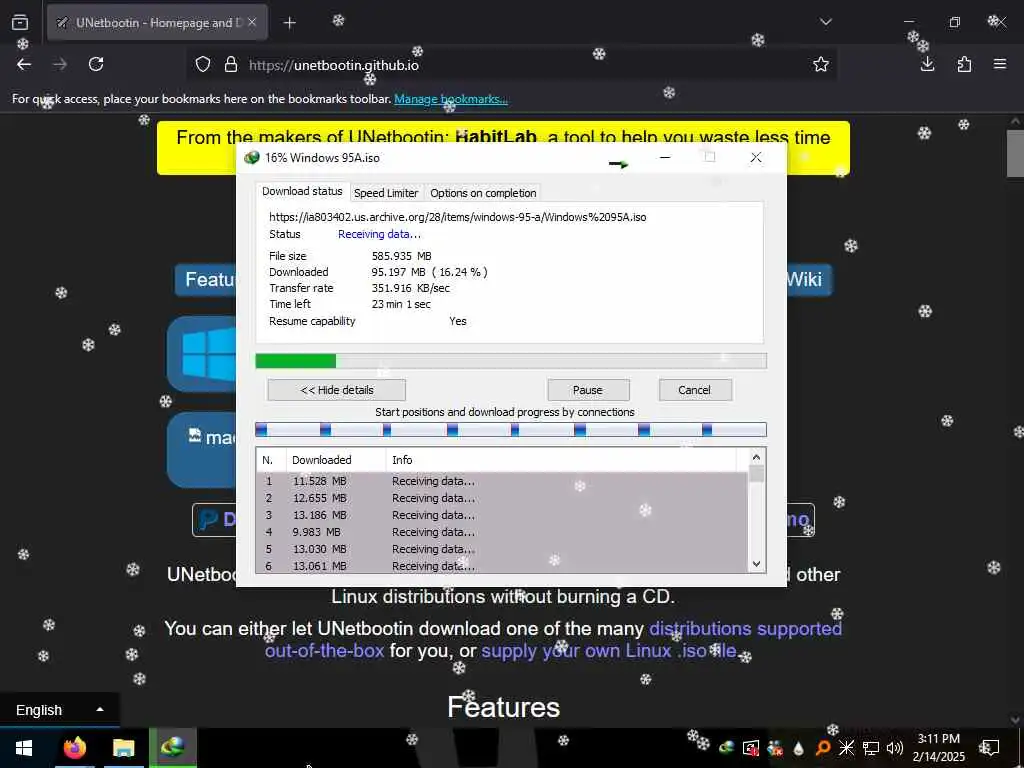Click the page vertical scrollbar thumb

pos(1014,153)
